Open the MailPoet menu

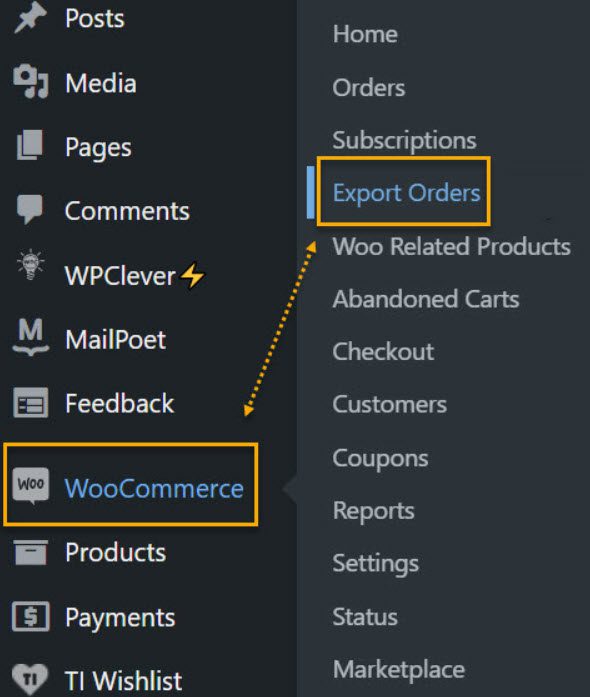[116, 340]
